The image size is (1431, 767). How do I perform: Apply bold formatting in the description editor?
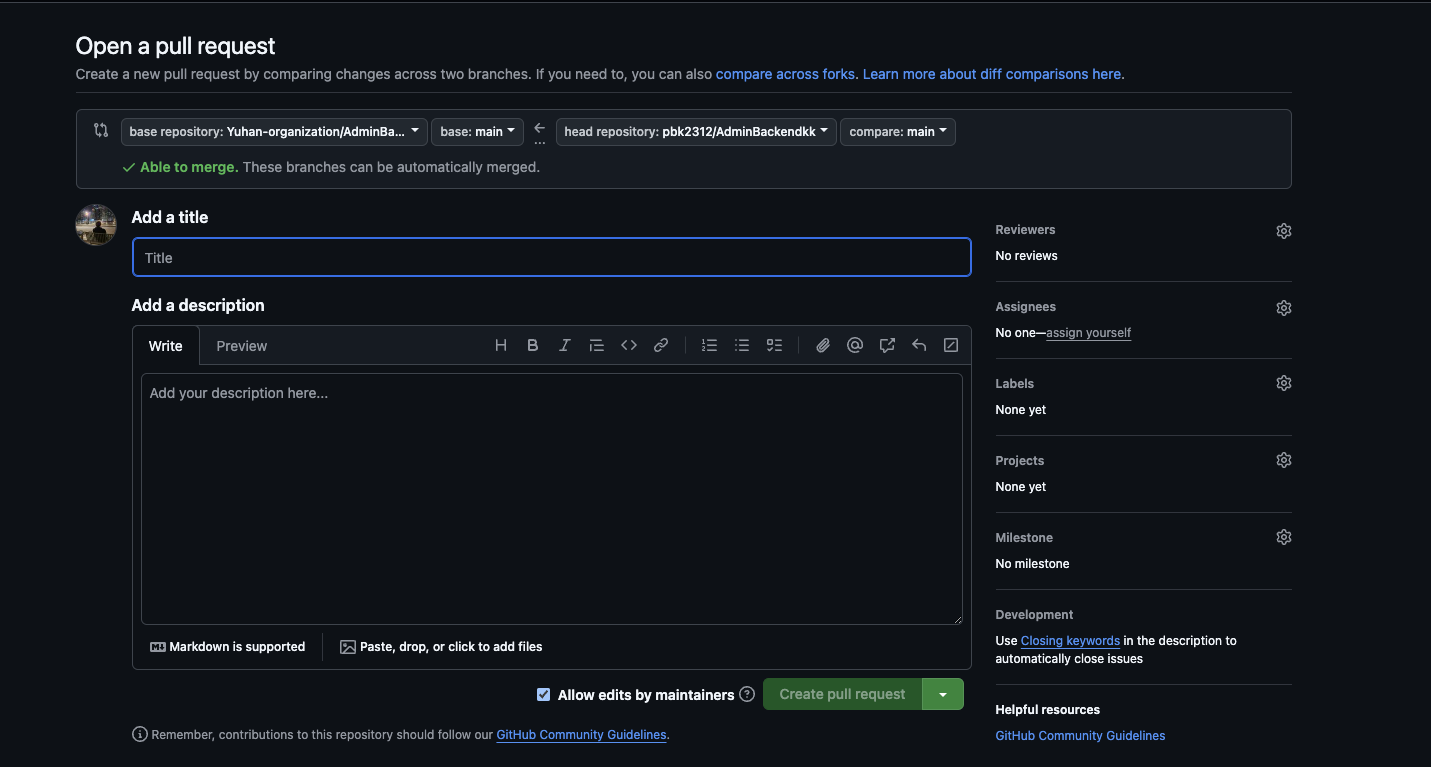(x=533, y=345)
